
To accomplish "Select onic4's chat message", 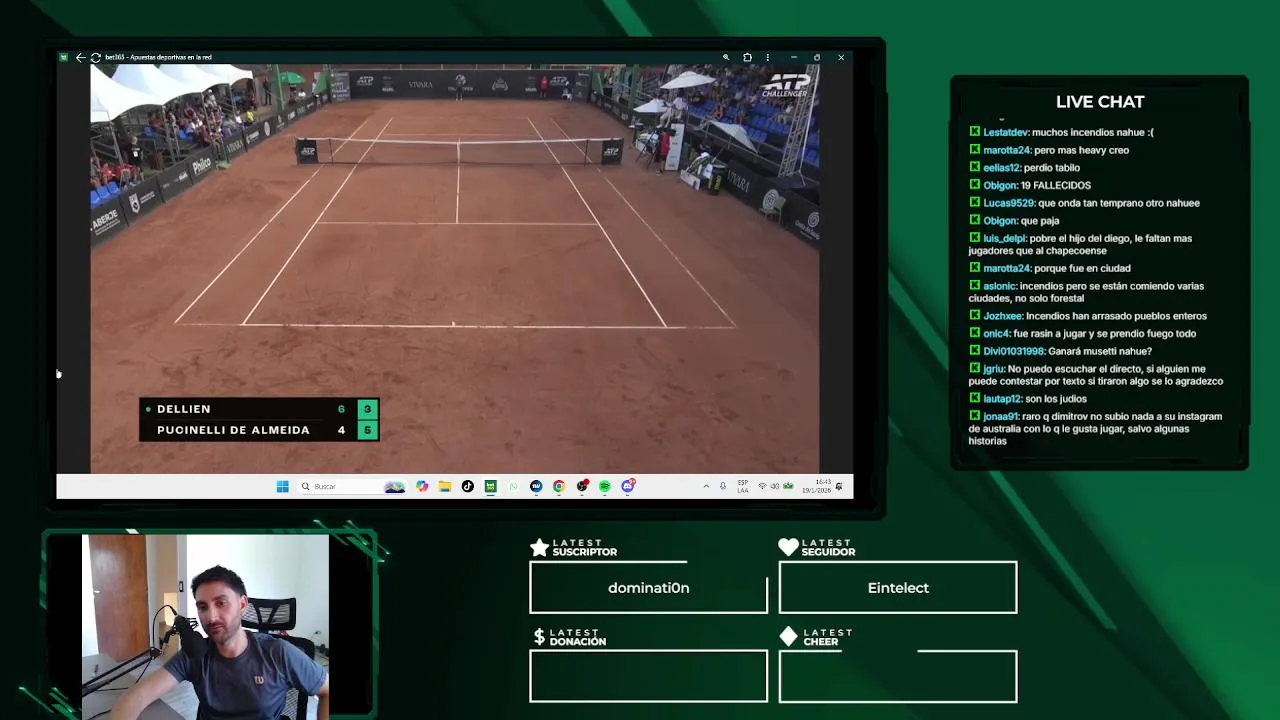I will tap(1083, 333).
